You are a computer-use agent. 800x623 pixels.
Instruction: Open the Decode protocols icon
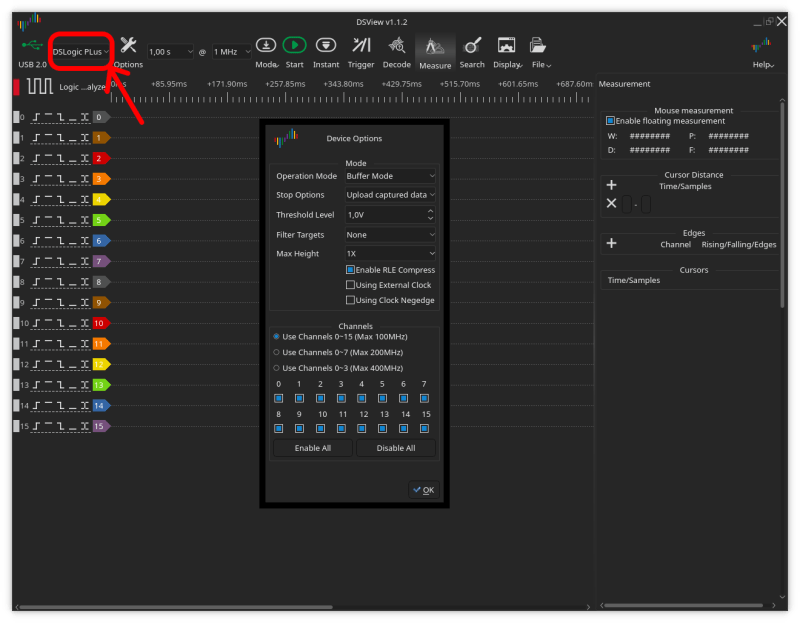[396, 44]
